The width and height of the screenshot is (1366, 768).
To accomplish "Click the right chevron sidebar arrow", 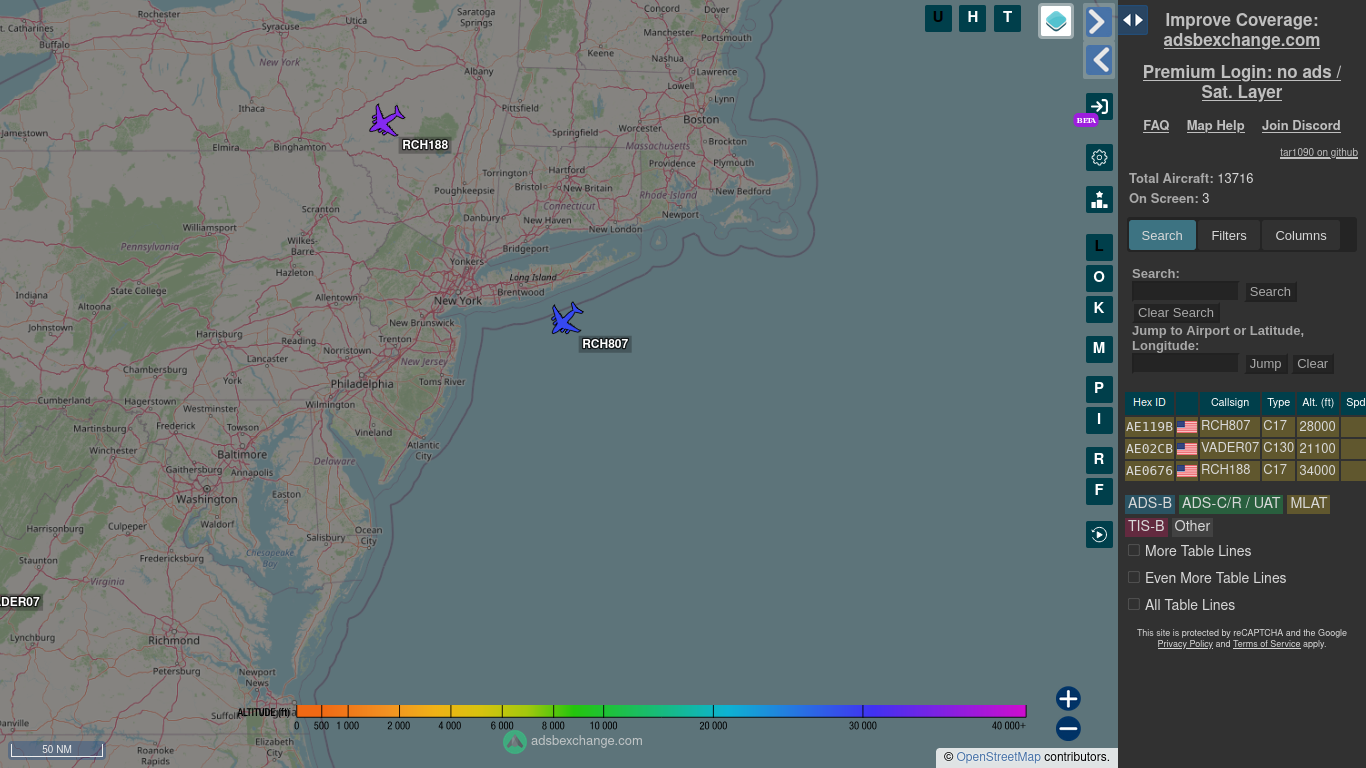I will (x=1099, y=21).
